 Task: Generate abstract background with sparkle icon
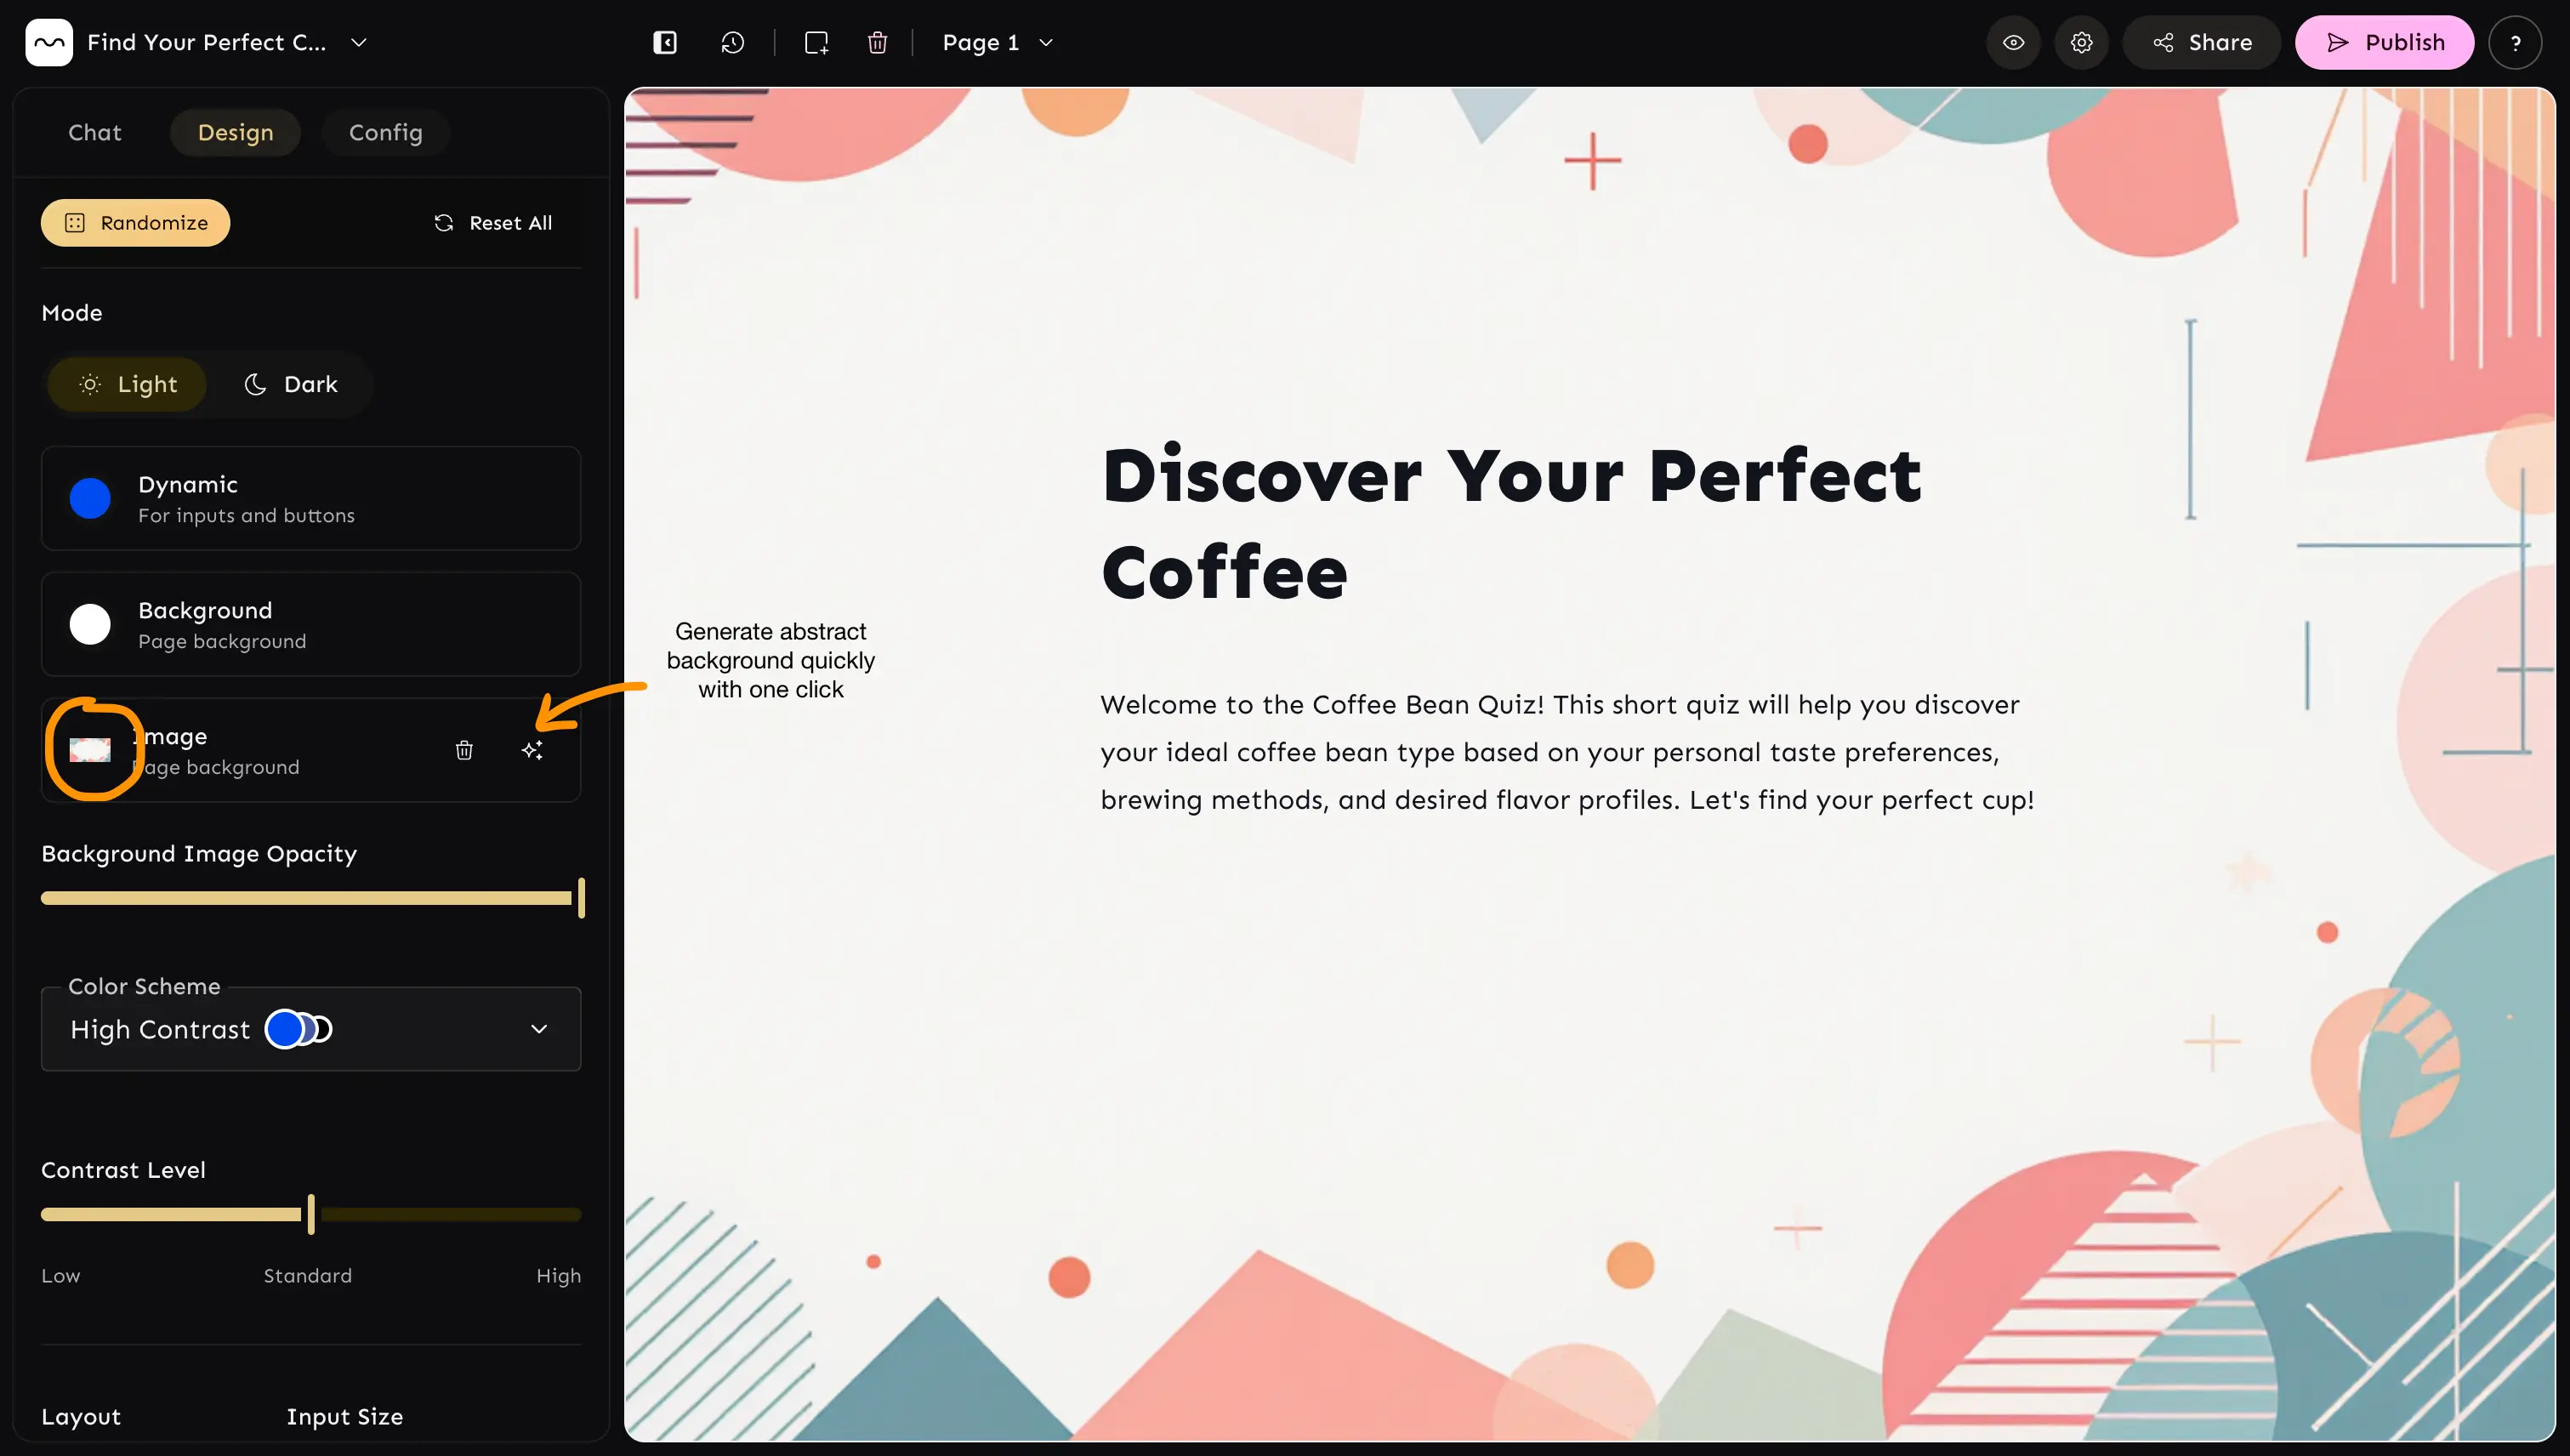532,750
